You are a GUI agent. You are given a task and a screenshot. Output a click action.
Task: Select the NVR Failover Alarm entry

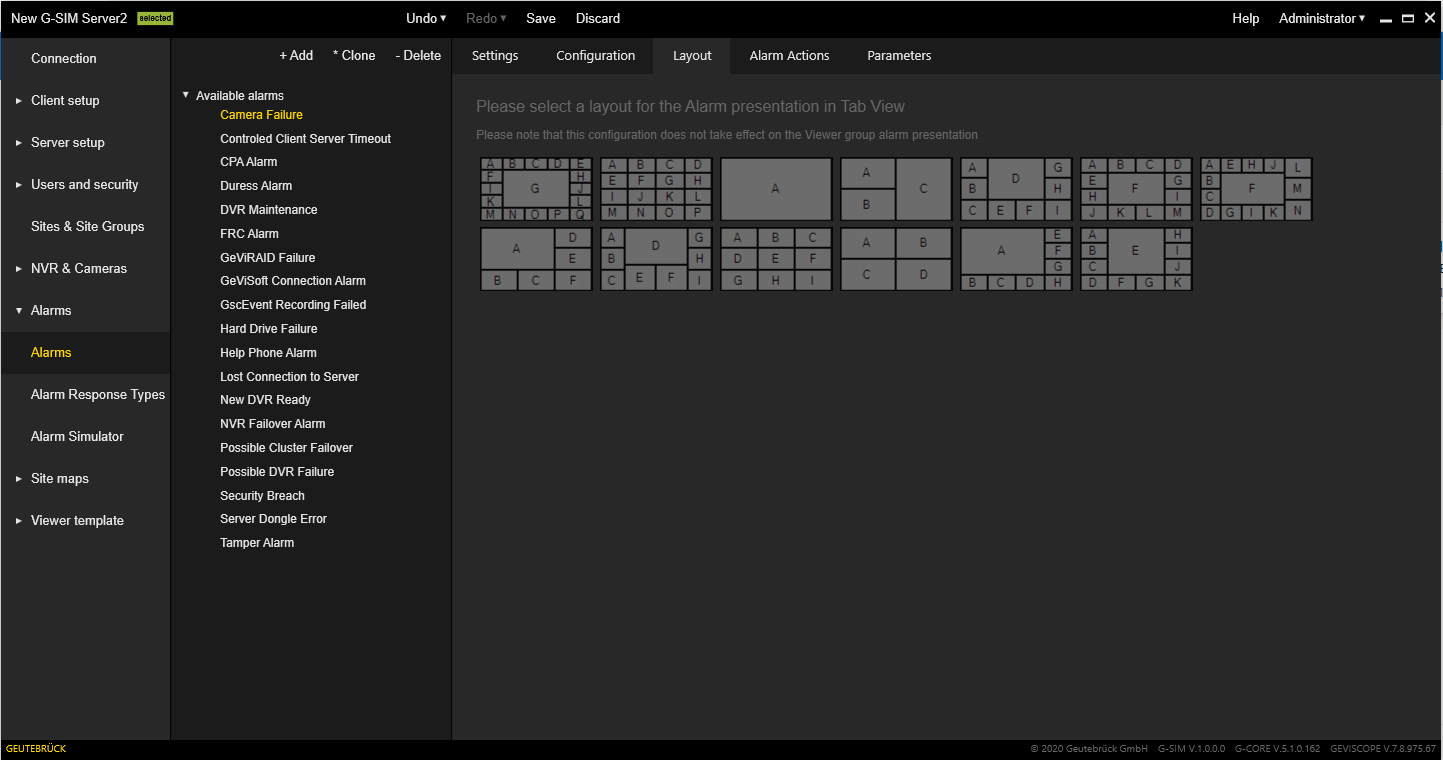(x=273, y=424)
